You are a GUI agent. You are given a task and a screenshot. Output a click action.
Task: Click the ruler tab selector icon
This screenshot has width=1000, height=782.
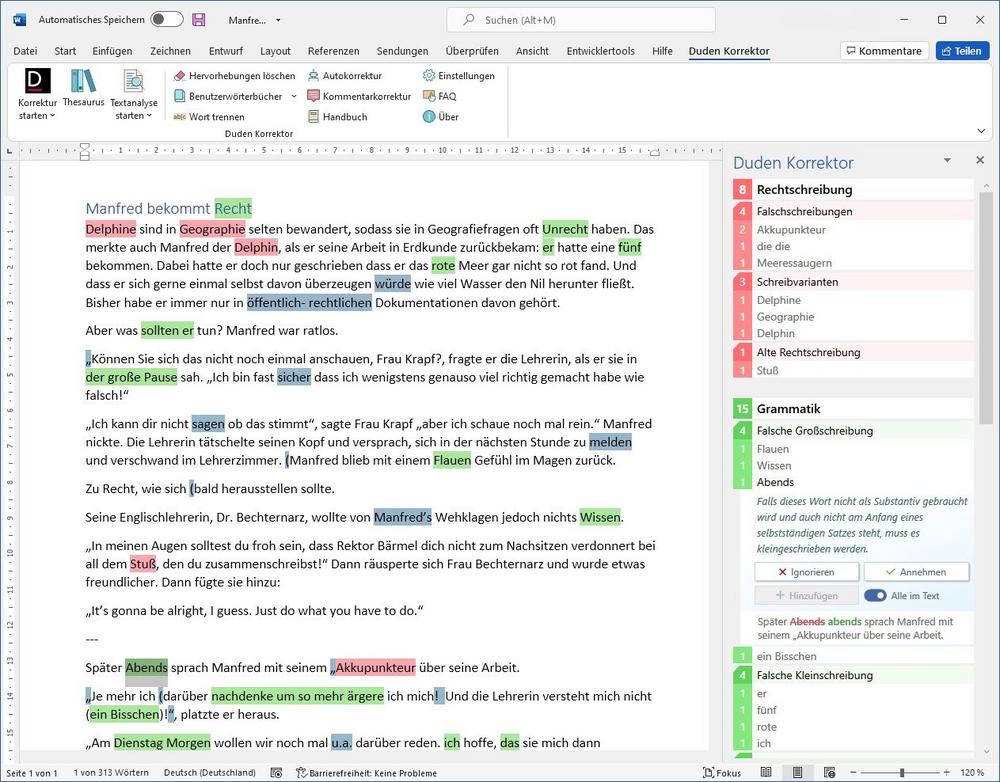coord(9,151)
